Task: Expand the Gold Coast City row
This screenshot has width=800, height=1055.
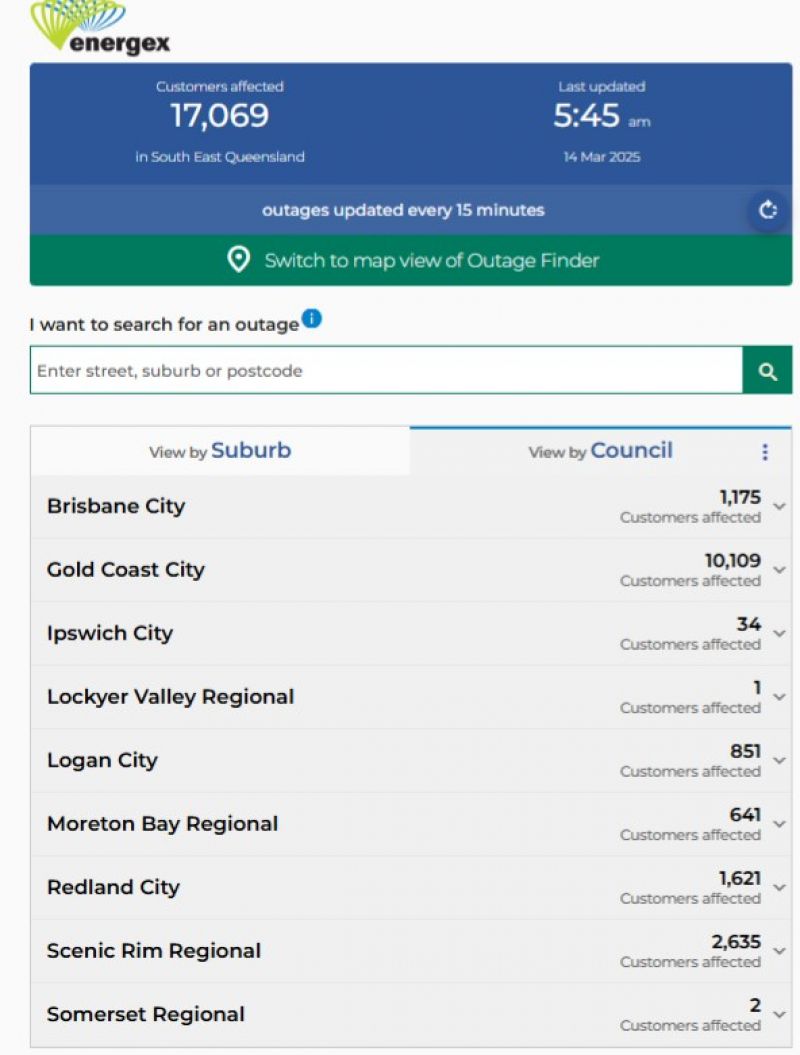Action: 779,570
